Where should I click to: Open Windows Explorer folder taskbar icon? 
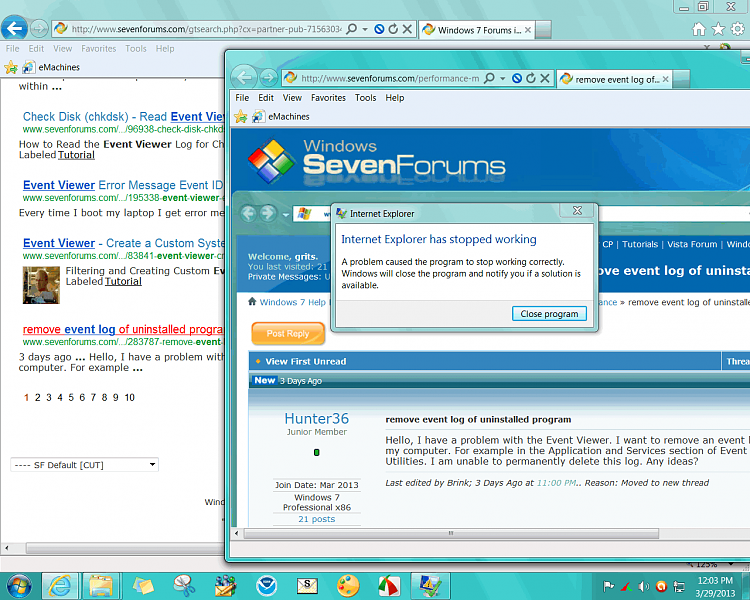101,586
